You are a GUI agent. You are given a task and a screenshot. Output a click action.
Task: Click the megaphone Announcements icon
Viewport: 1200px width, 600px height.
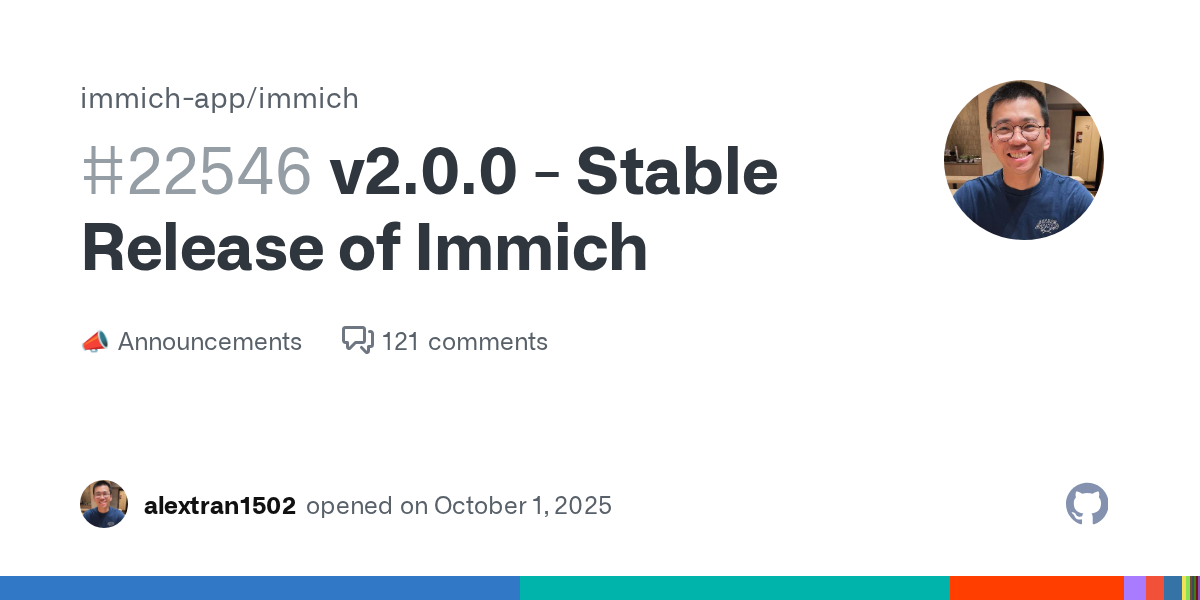95,342
